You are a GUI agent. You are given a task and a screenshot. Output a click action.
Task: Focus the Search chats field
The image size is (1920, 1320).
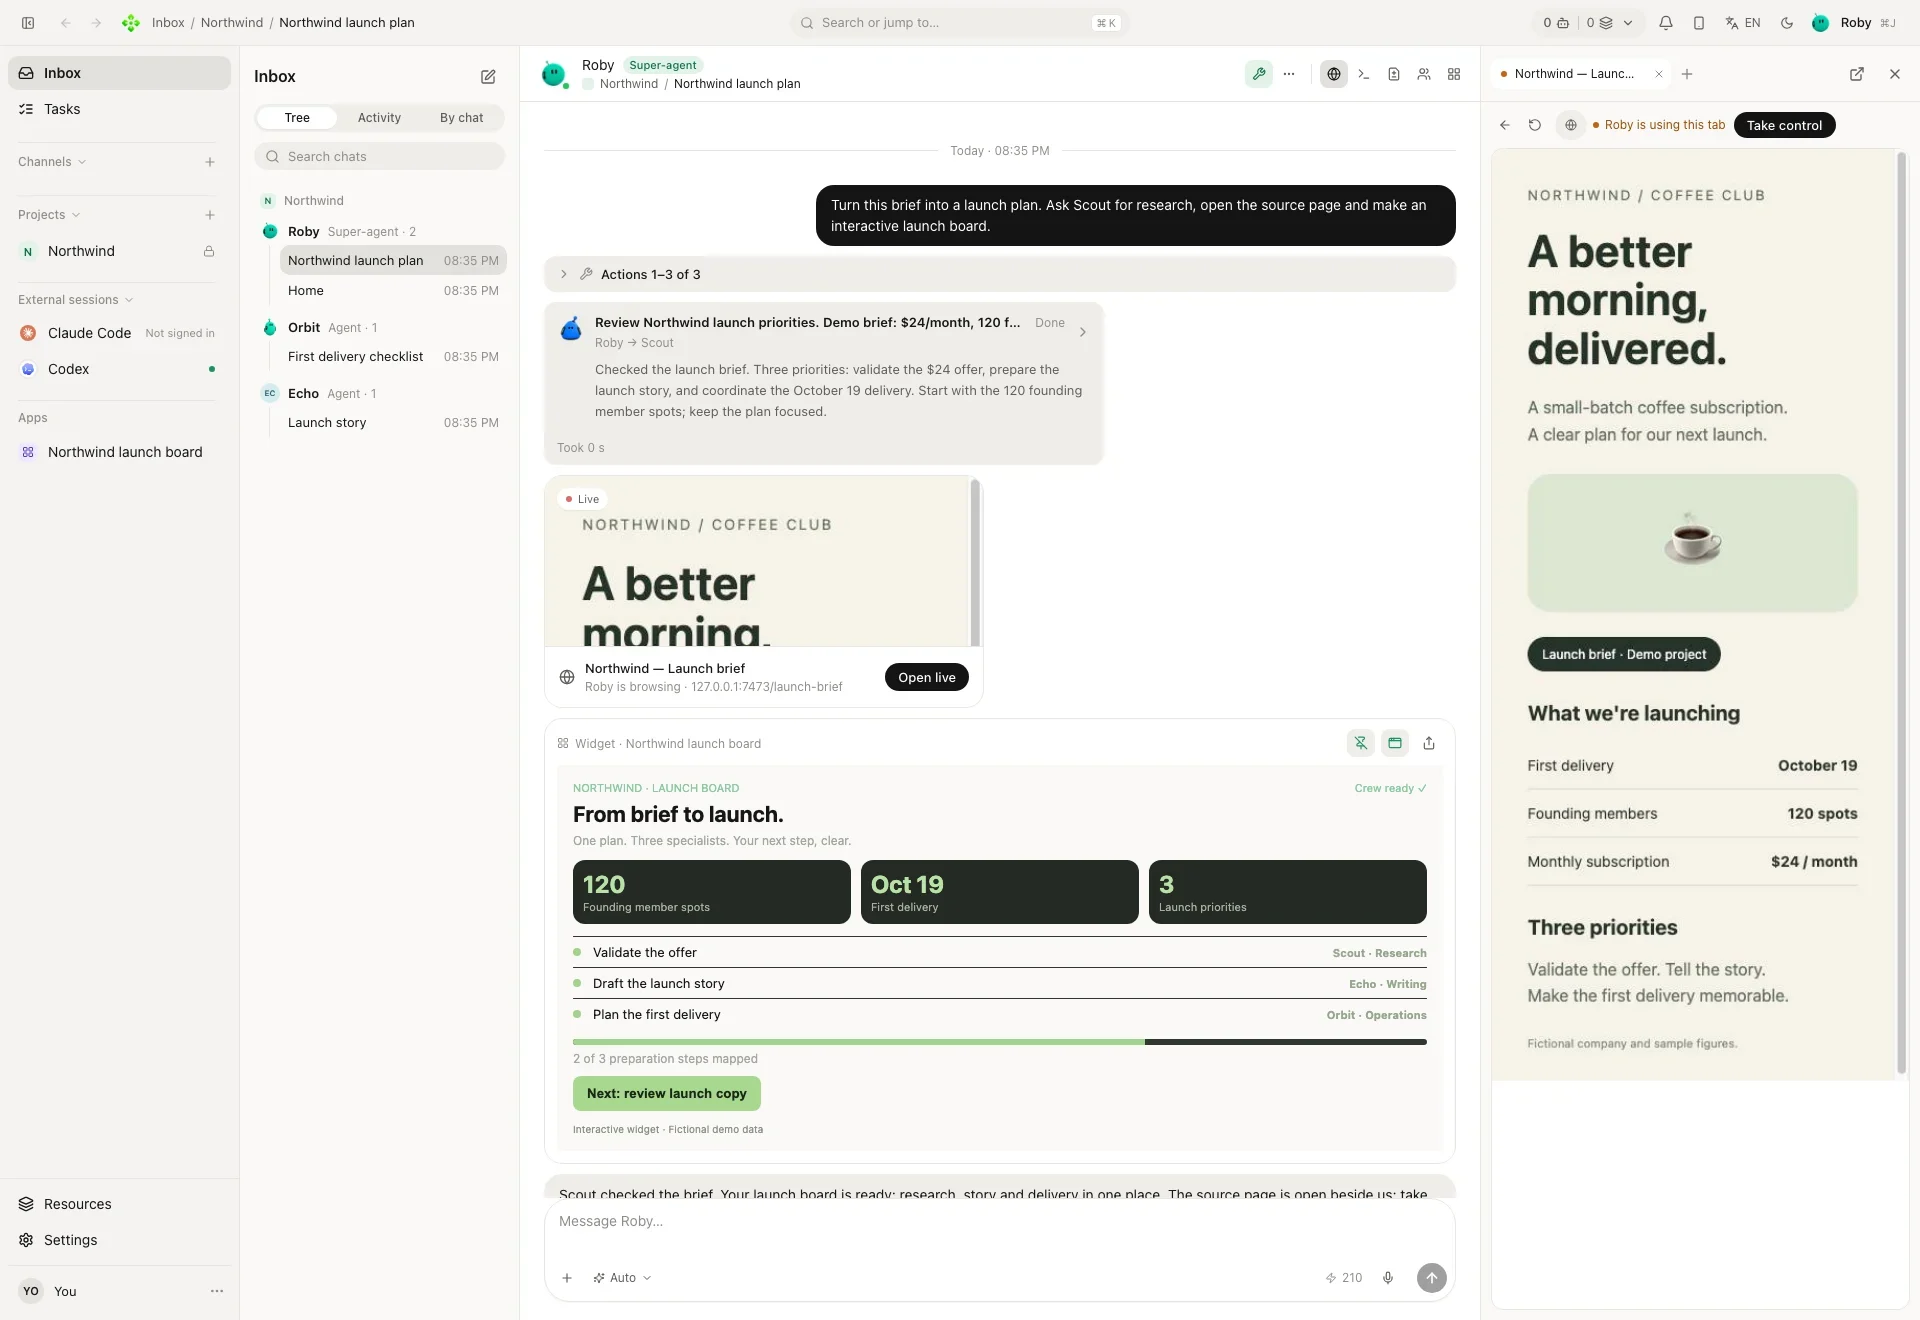coord(379,156)
